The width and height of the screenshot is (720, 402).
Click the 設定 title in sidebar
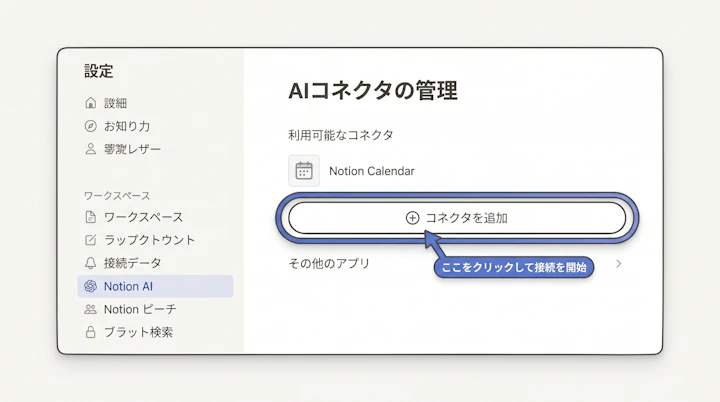[x=98, y=71]
